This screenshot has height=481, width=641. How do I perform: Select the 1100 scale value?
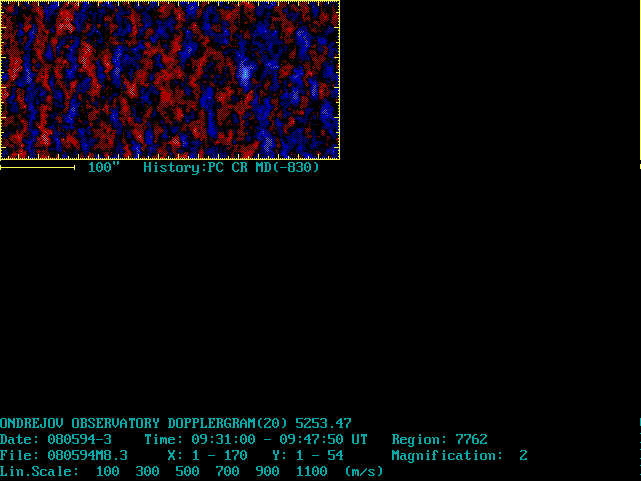(x=312, y=471)
